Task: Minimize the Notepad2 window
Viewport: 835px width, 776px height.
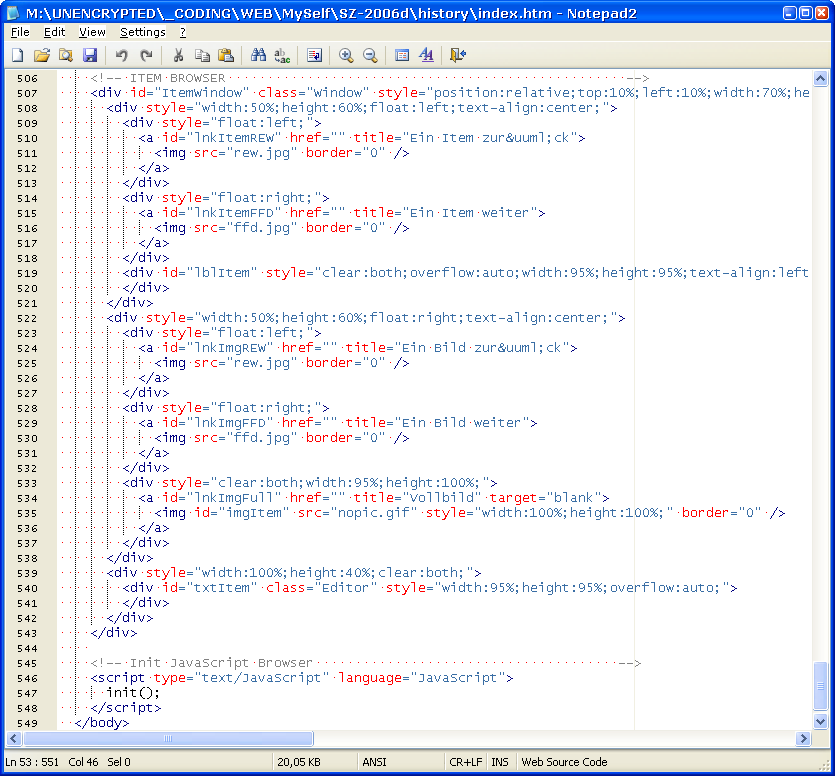Action: (790, 13)
